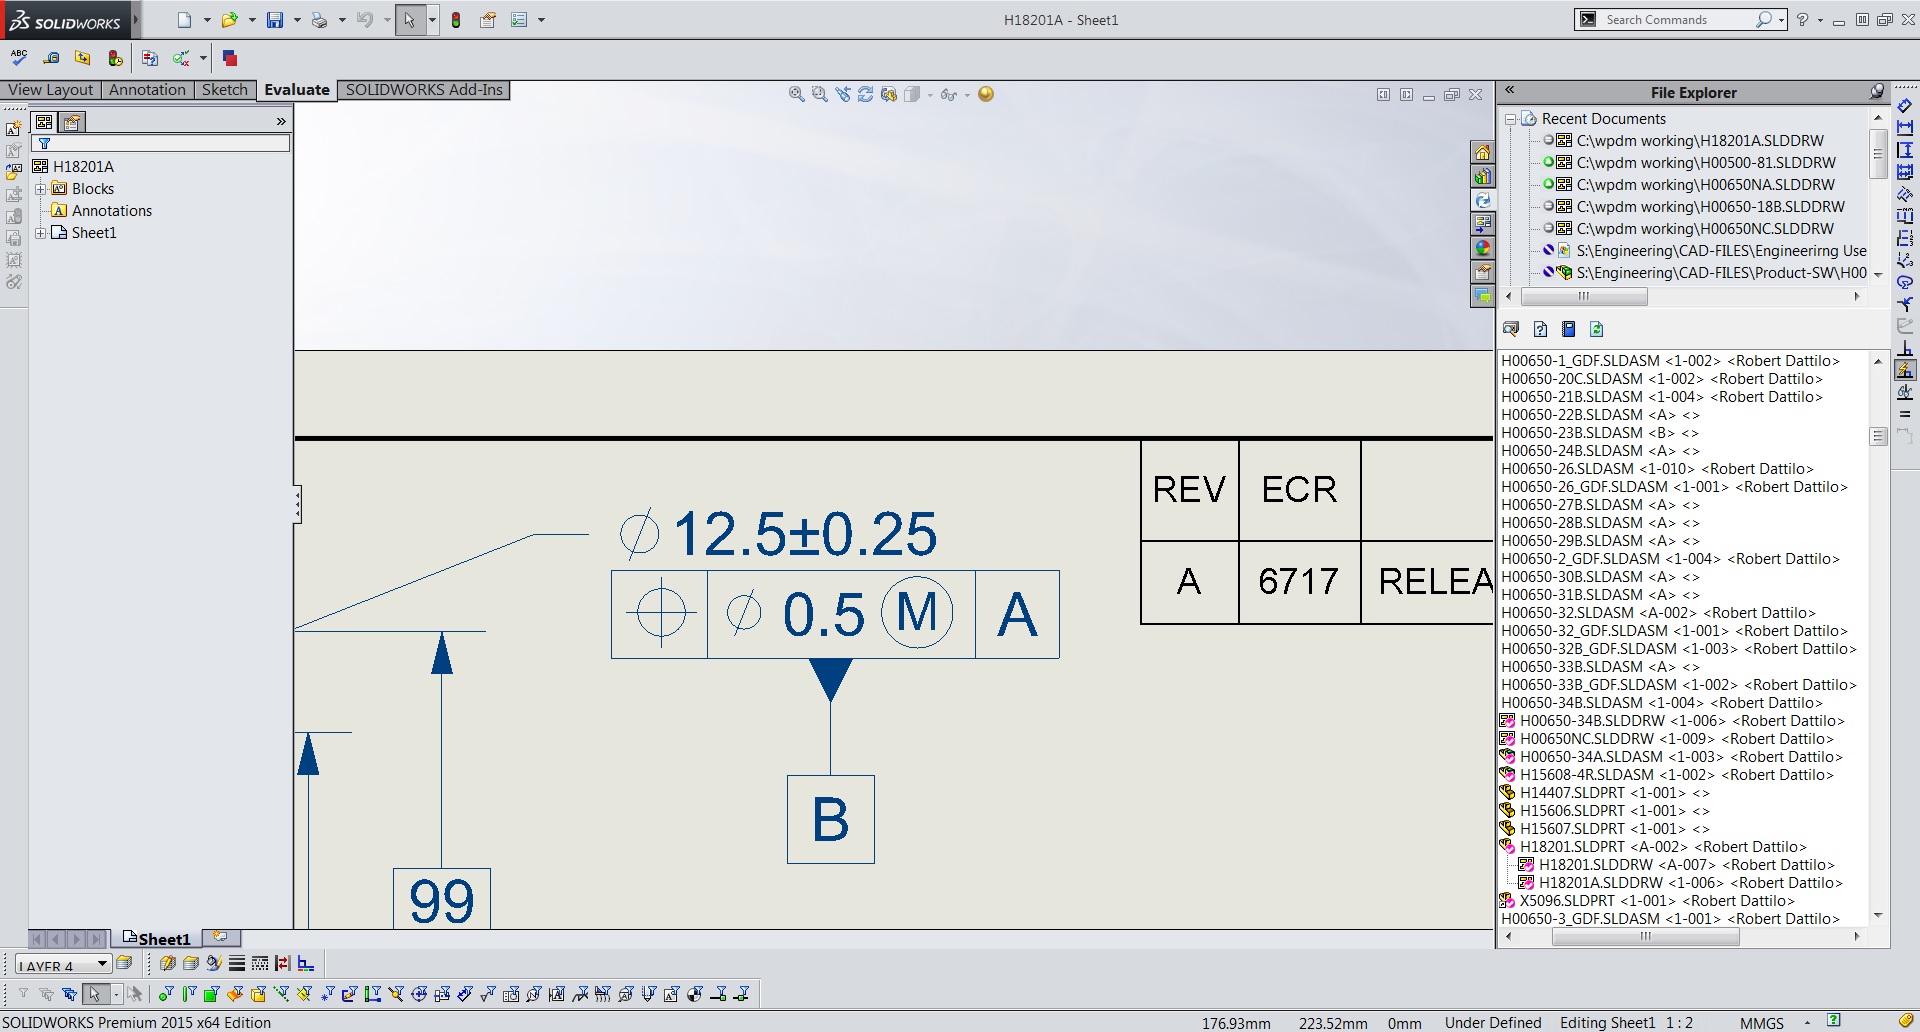The width and height of the screenshot is (1920, 1032).
Task: Click the yellow smiley icon in view toolbar
Action: (x=986, y=94)
